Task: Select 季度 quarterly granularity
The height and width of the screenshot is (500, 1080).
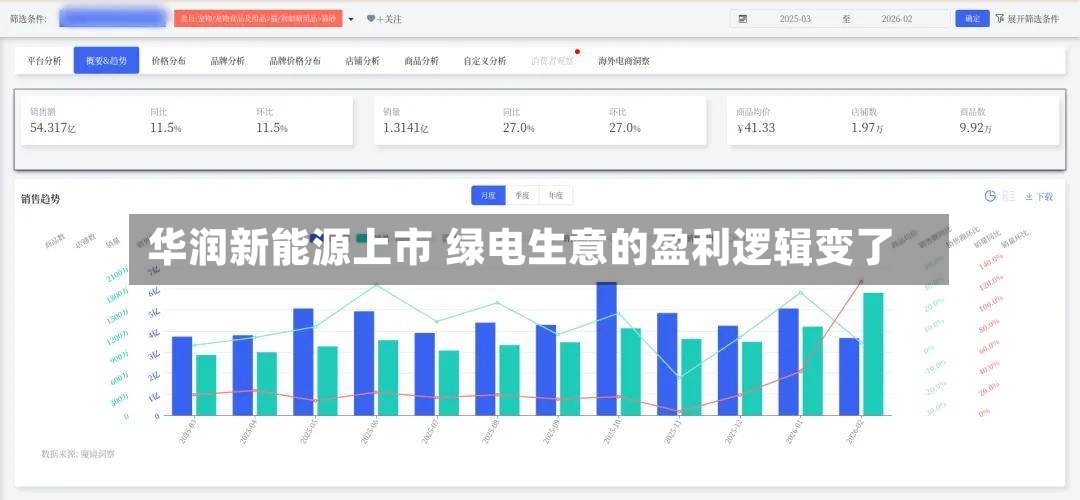Action: pyautogui.click(x=522, y=196)
